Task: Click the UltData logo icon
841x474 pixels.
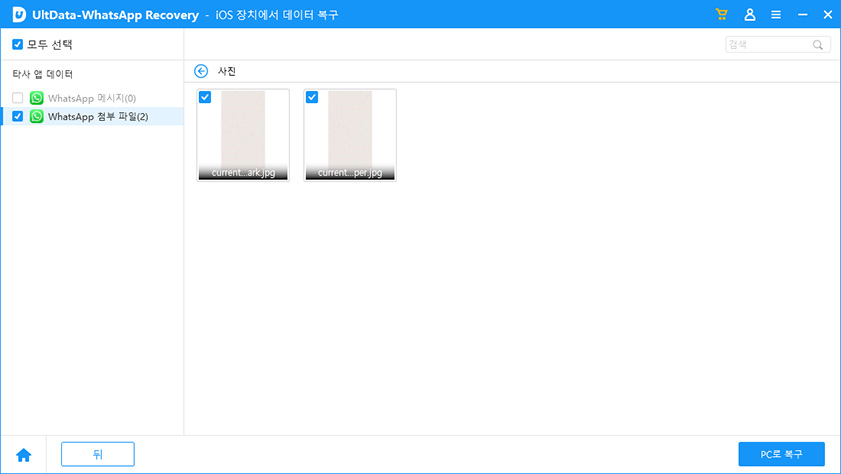Action: [x=18, y=15]
